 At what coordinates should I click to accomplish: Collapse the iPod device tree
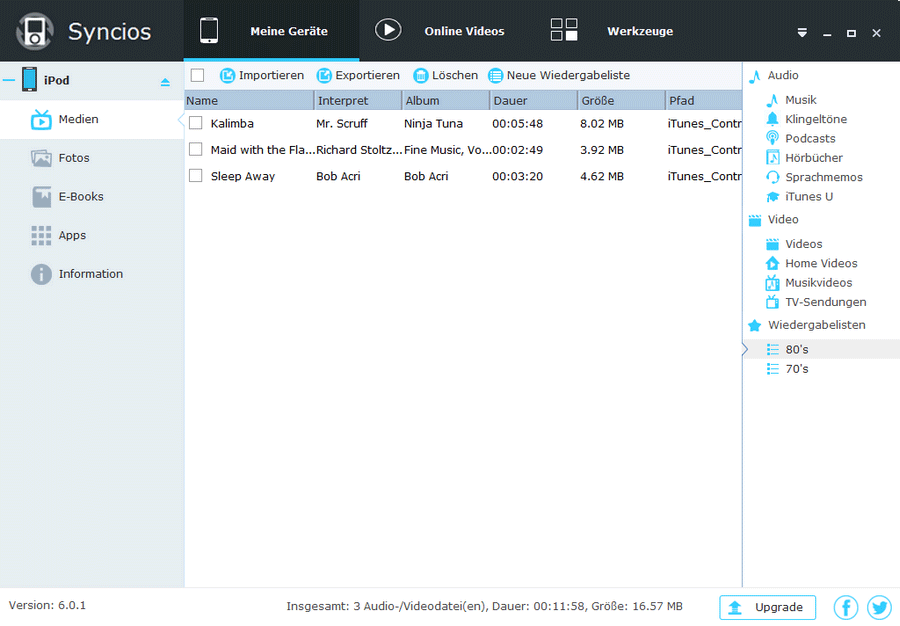(9, 80)
